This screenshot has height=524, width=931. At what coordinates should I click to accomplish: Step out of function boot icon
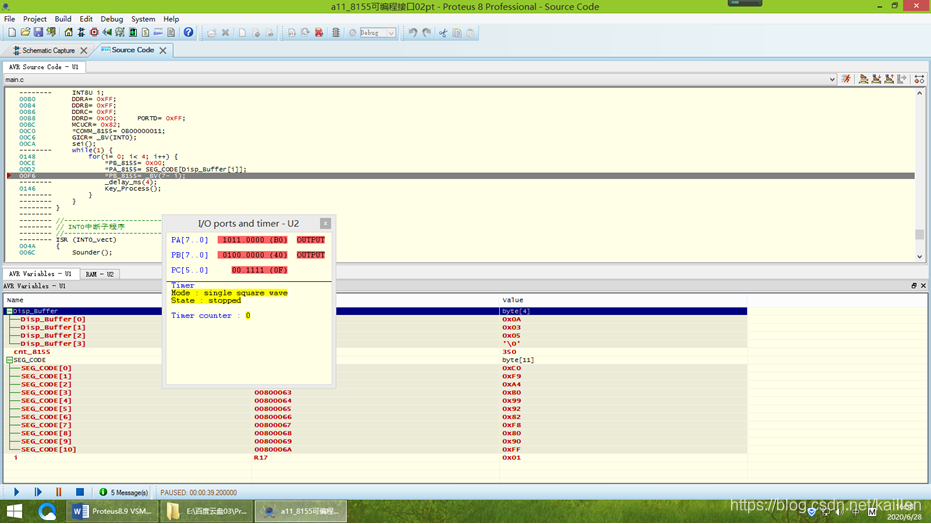(889, 79)
